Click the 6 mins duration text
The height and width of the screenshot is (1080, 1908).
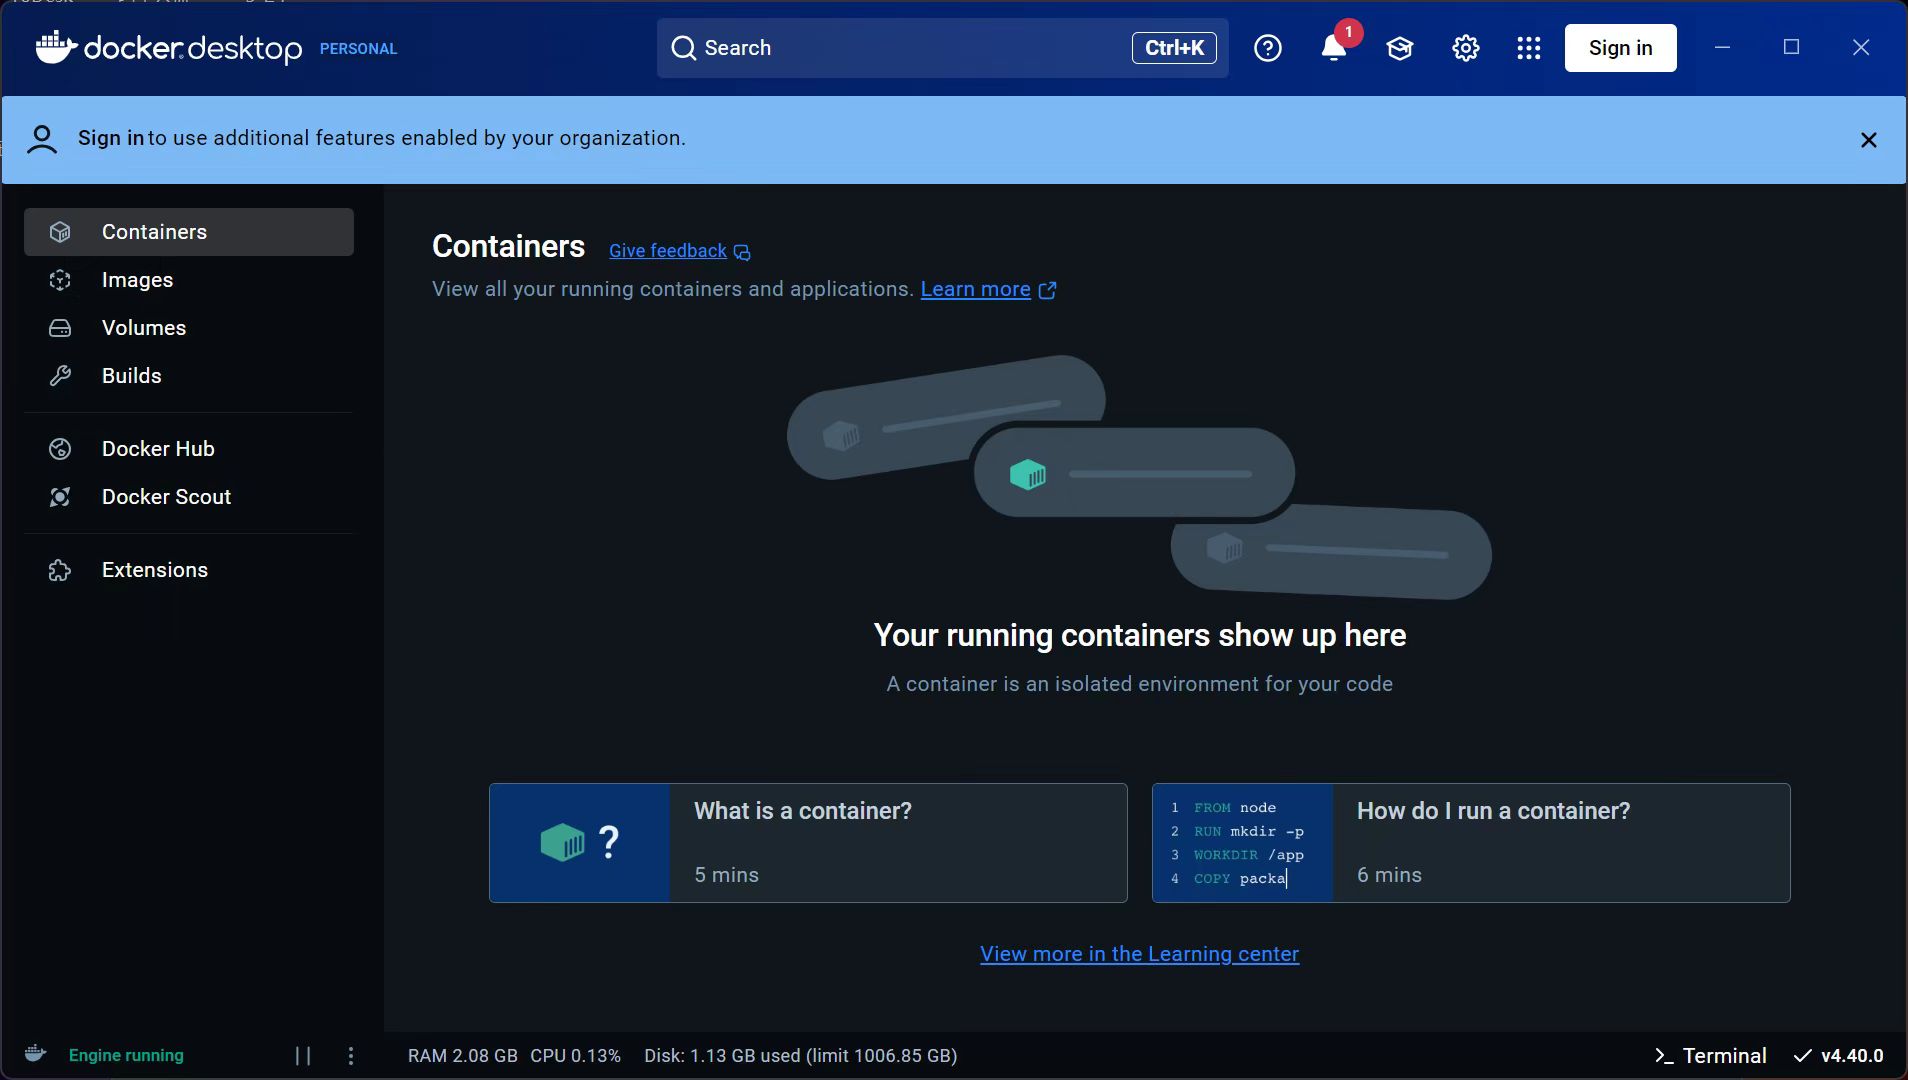pyautogui.click(x=1389, y=875)
